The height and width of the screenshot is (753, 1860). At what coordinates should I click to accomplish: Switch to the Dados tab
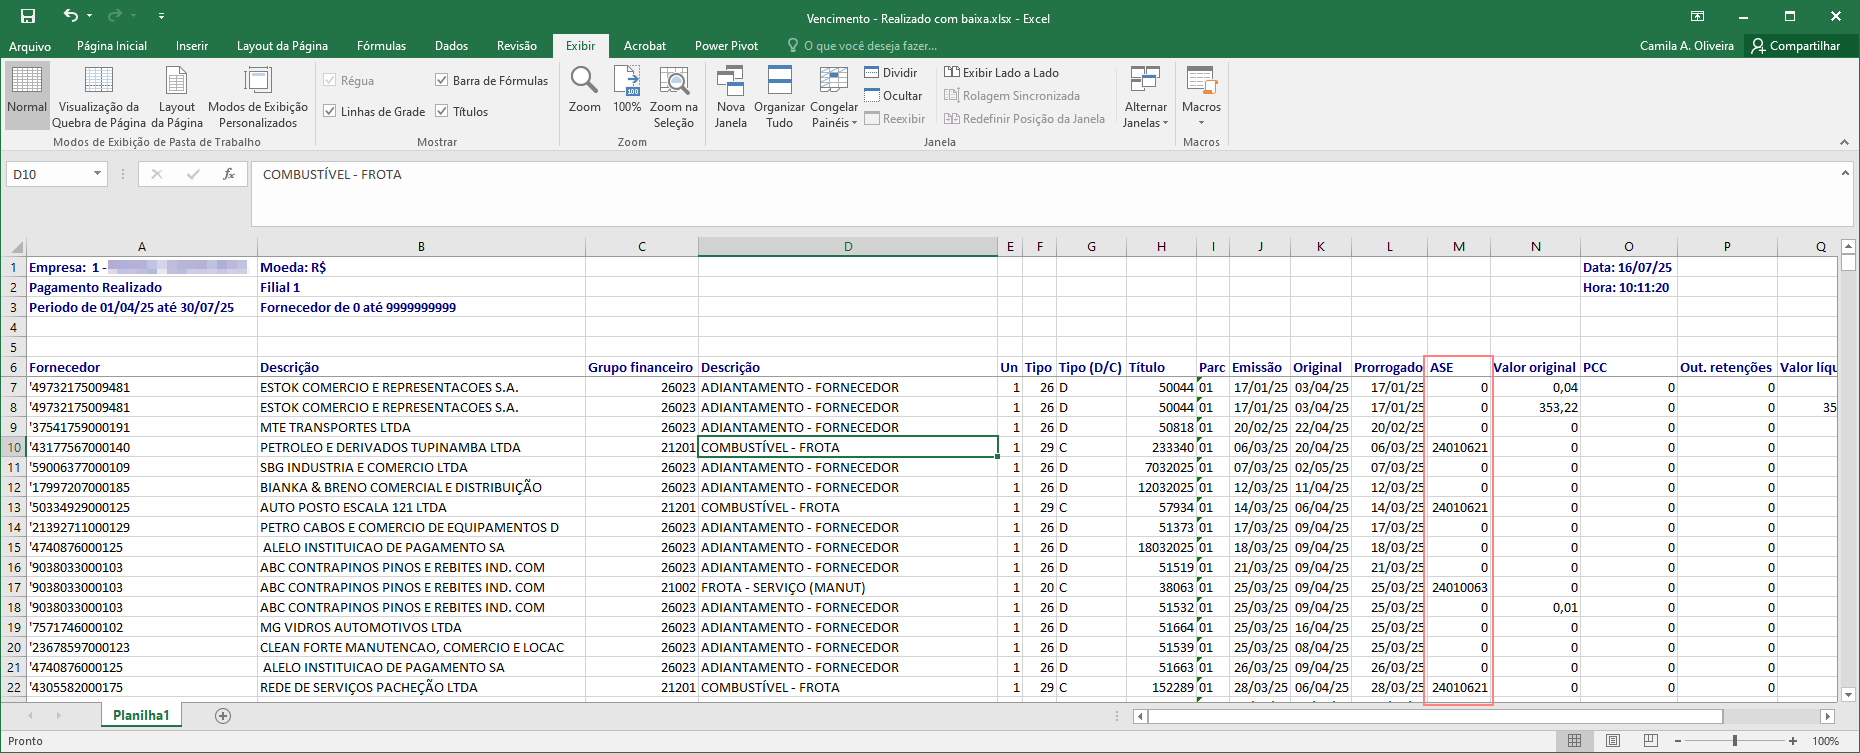451,46
